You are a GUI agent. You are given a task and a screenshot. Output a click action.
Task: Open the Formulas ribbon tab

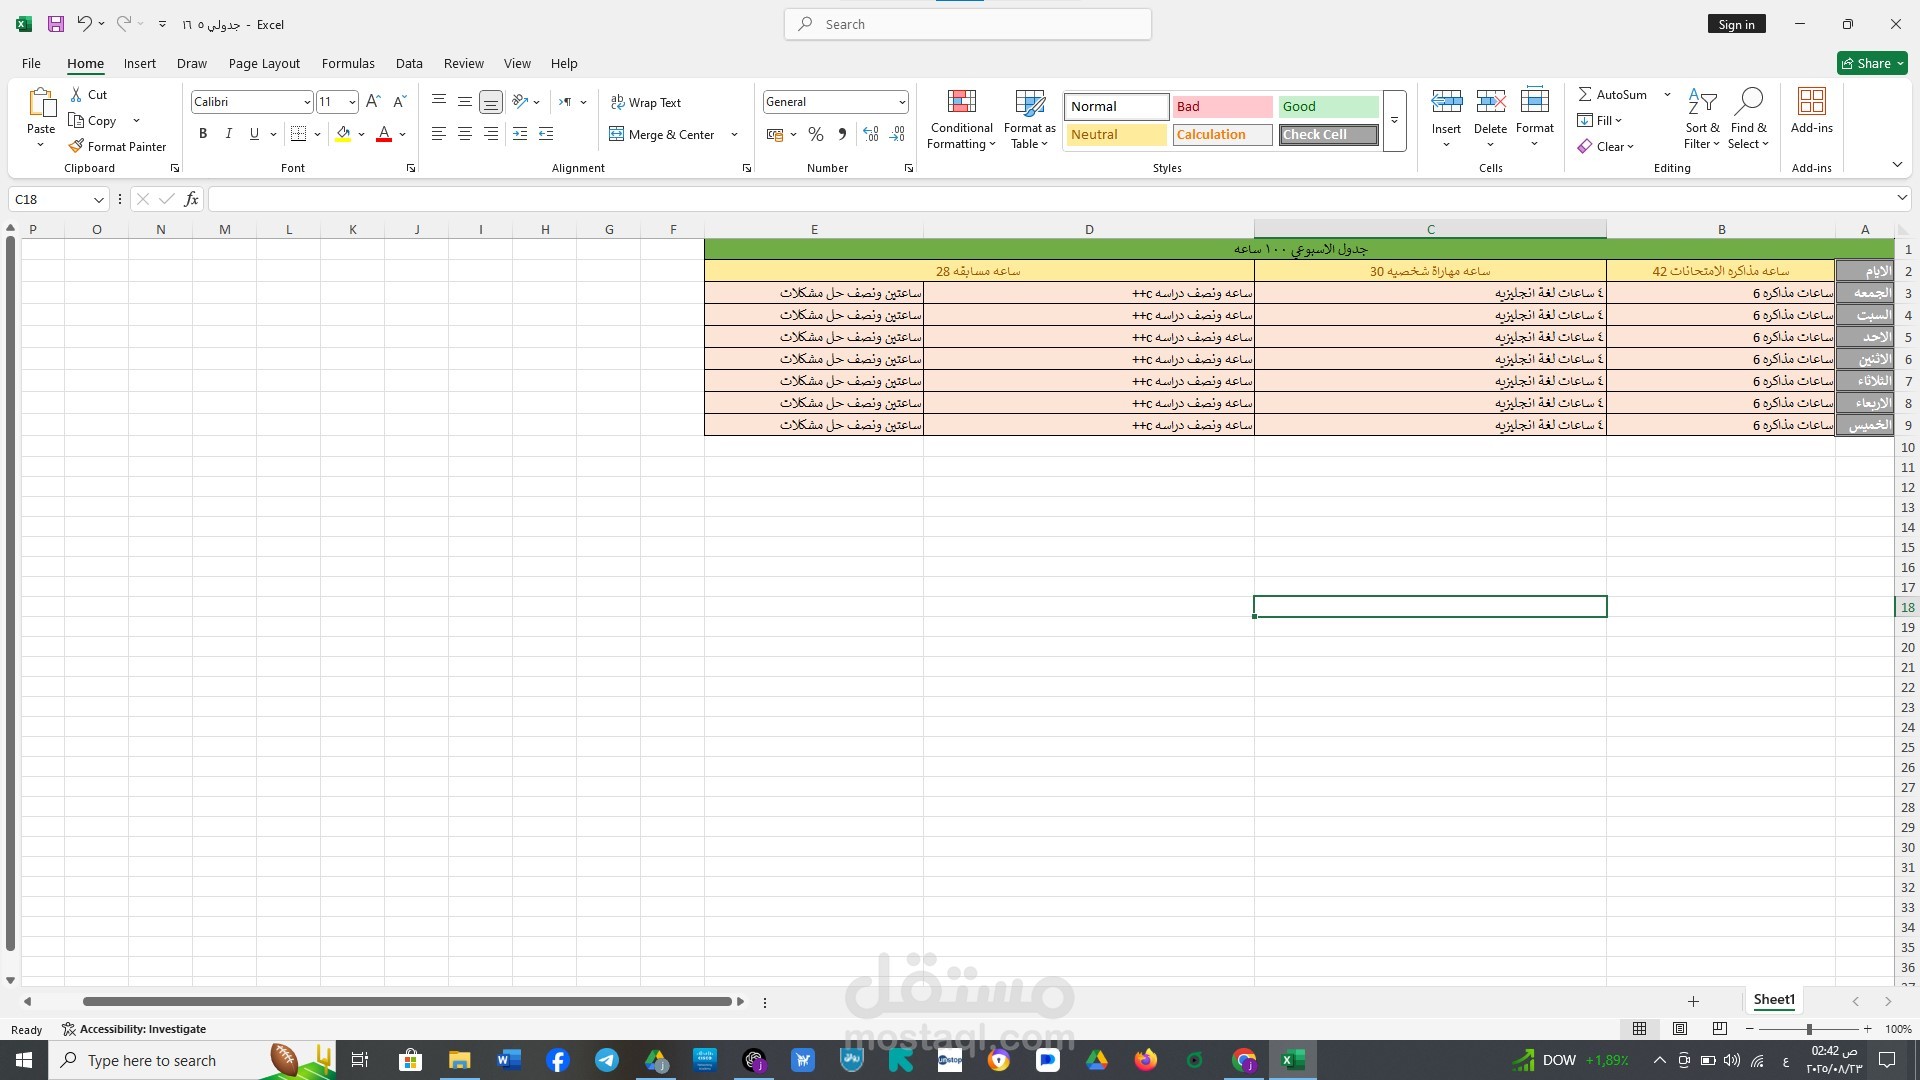(x=348, y=63)
